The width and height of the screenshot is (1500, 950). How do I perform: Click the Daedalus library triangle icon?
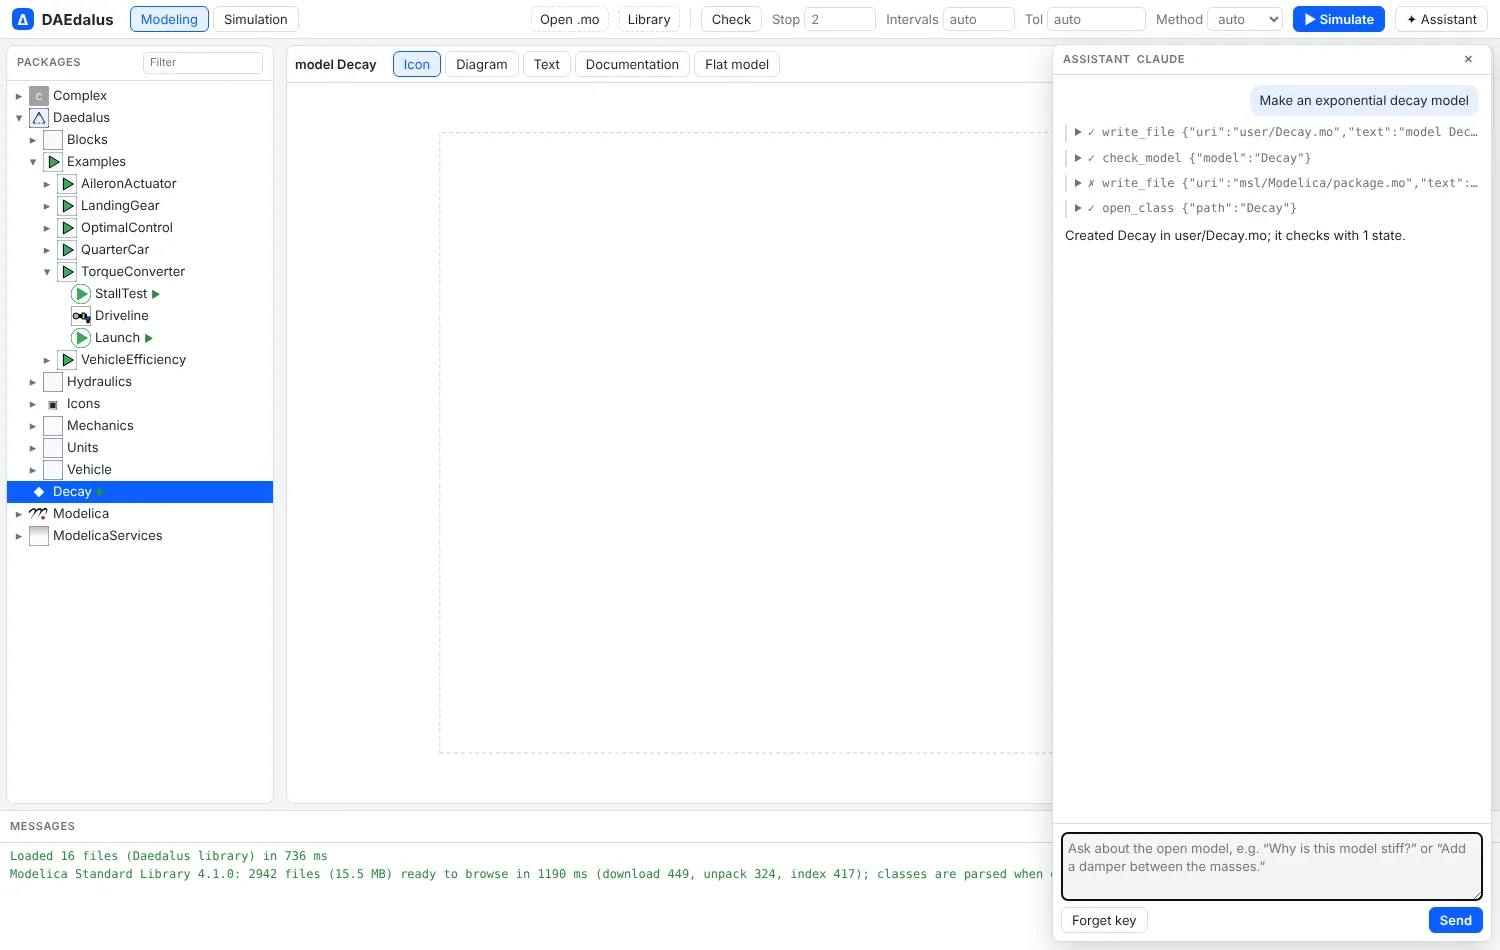[x=39, y=118]
